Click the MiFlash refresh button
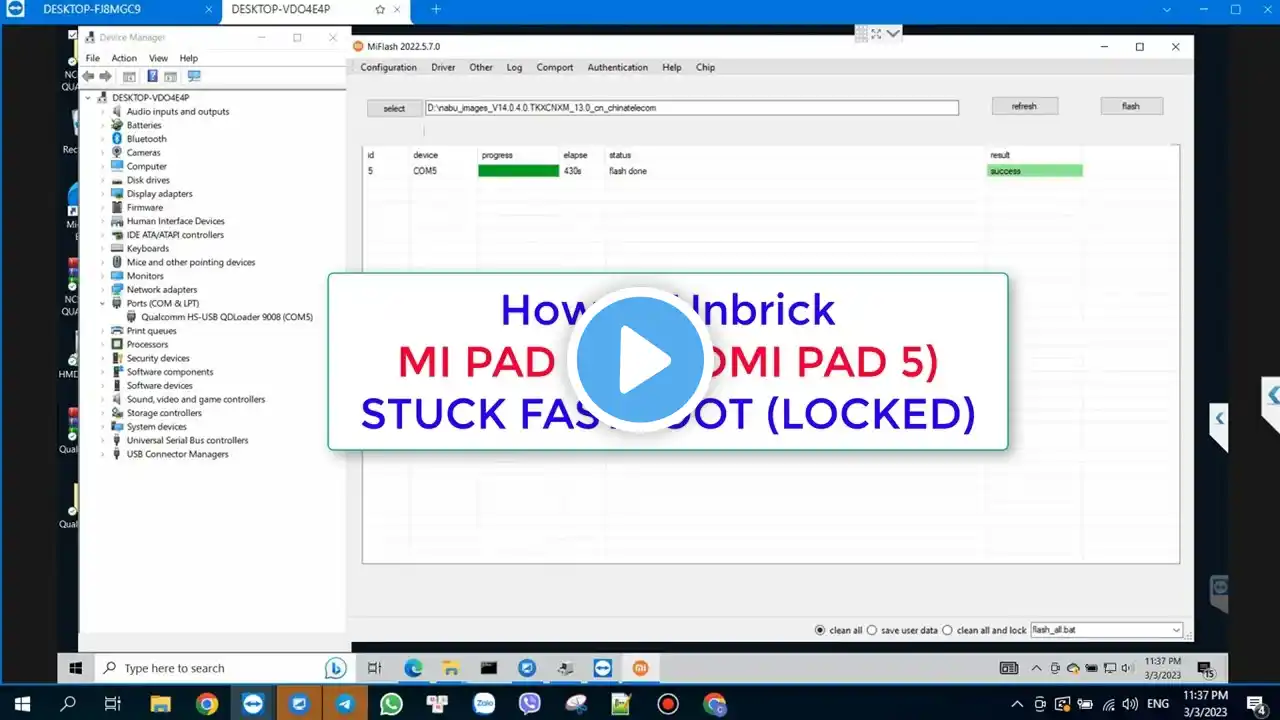Image resolution: width=1280 pixels, height=720 pixels. click(1024, 106)
